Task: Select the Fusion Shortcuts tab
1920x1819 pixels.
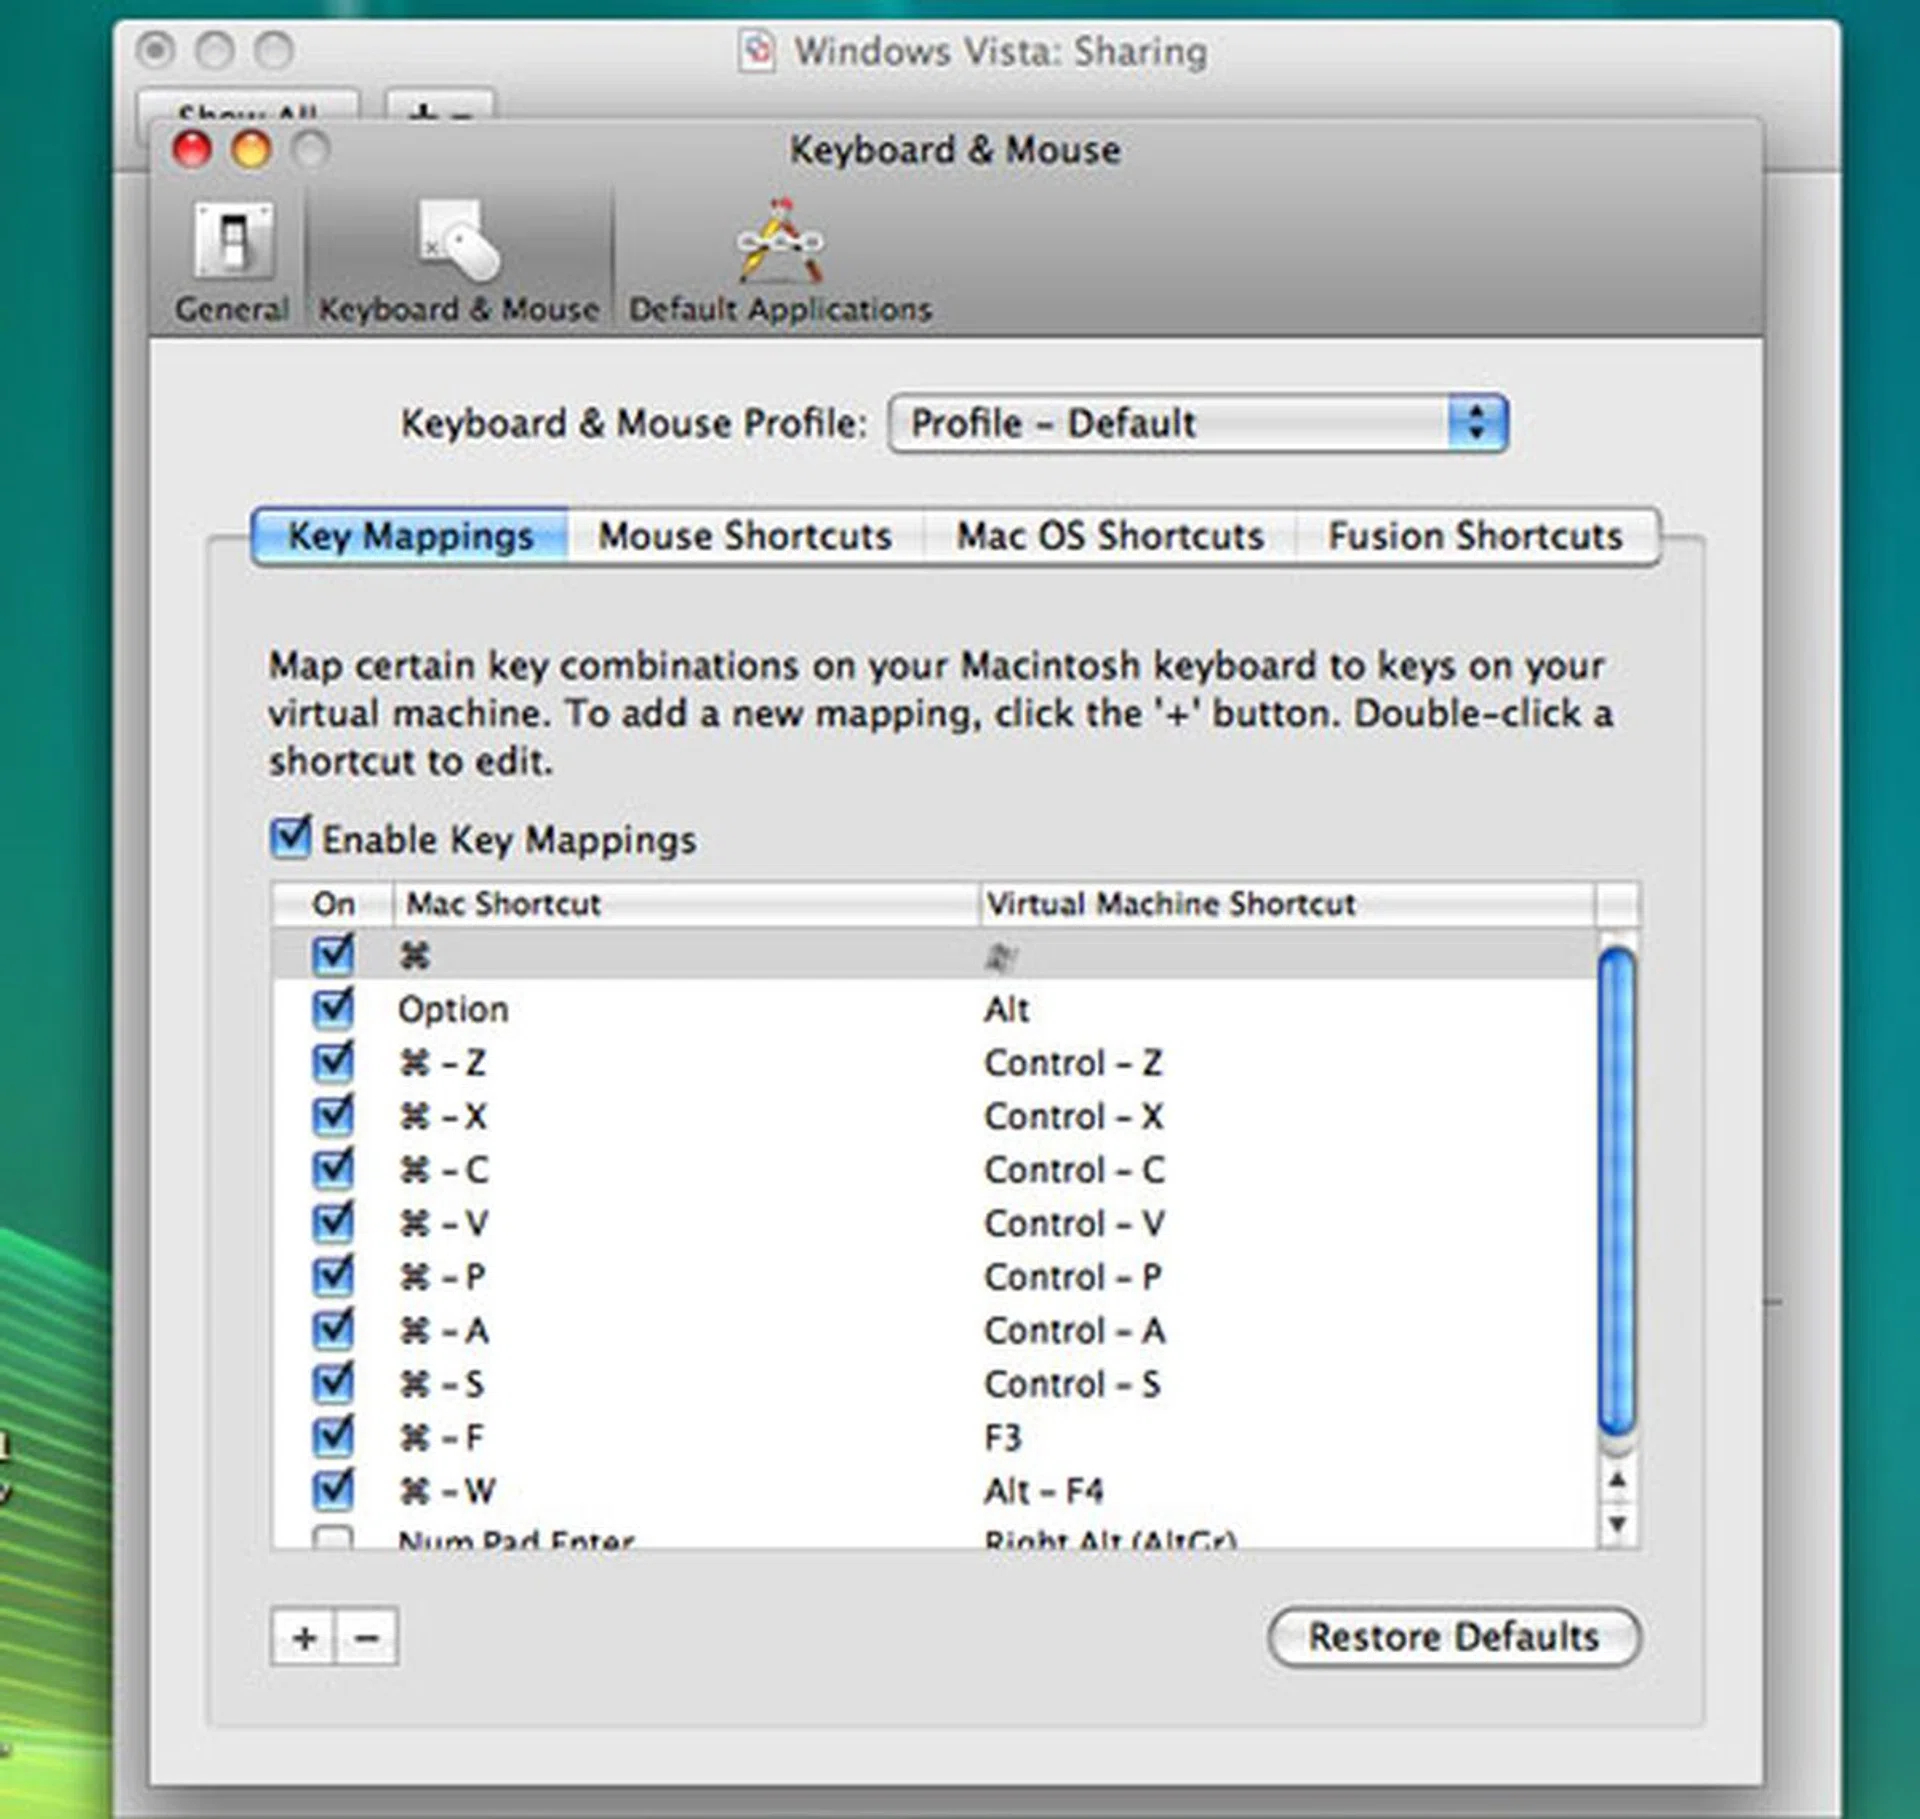Action: pyautogui.click(x=1475, y=536)
